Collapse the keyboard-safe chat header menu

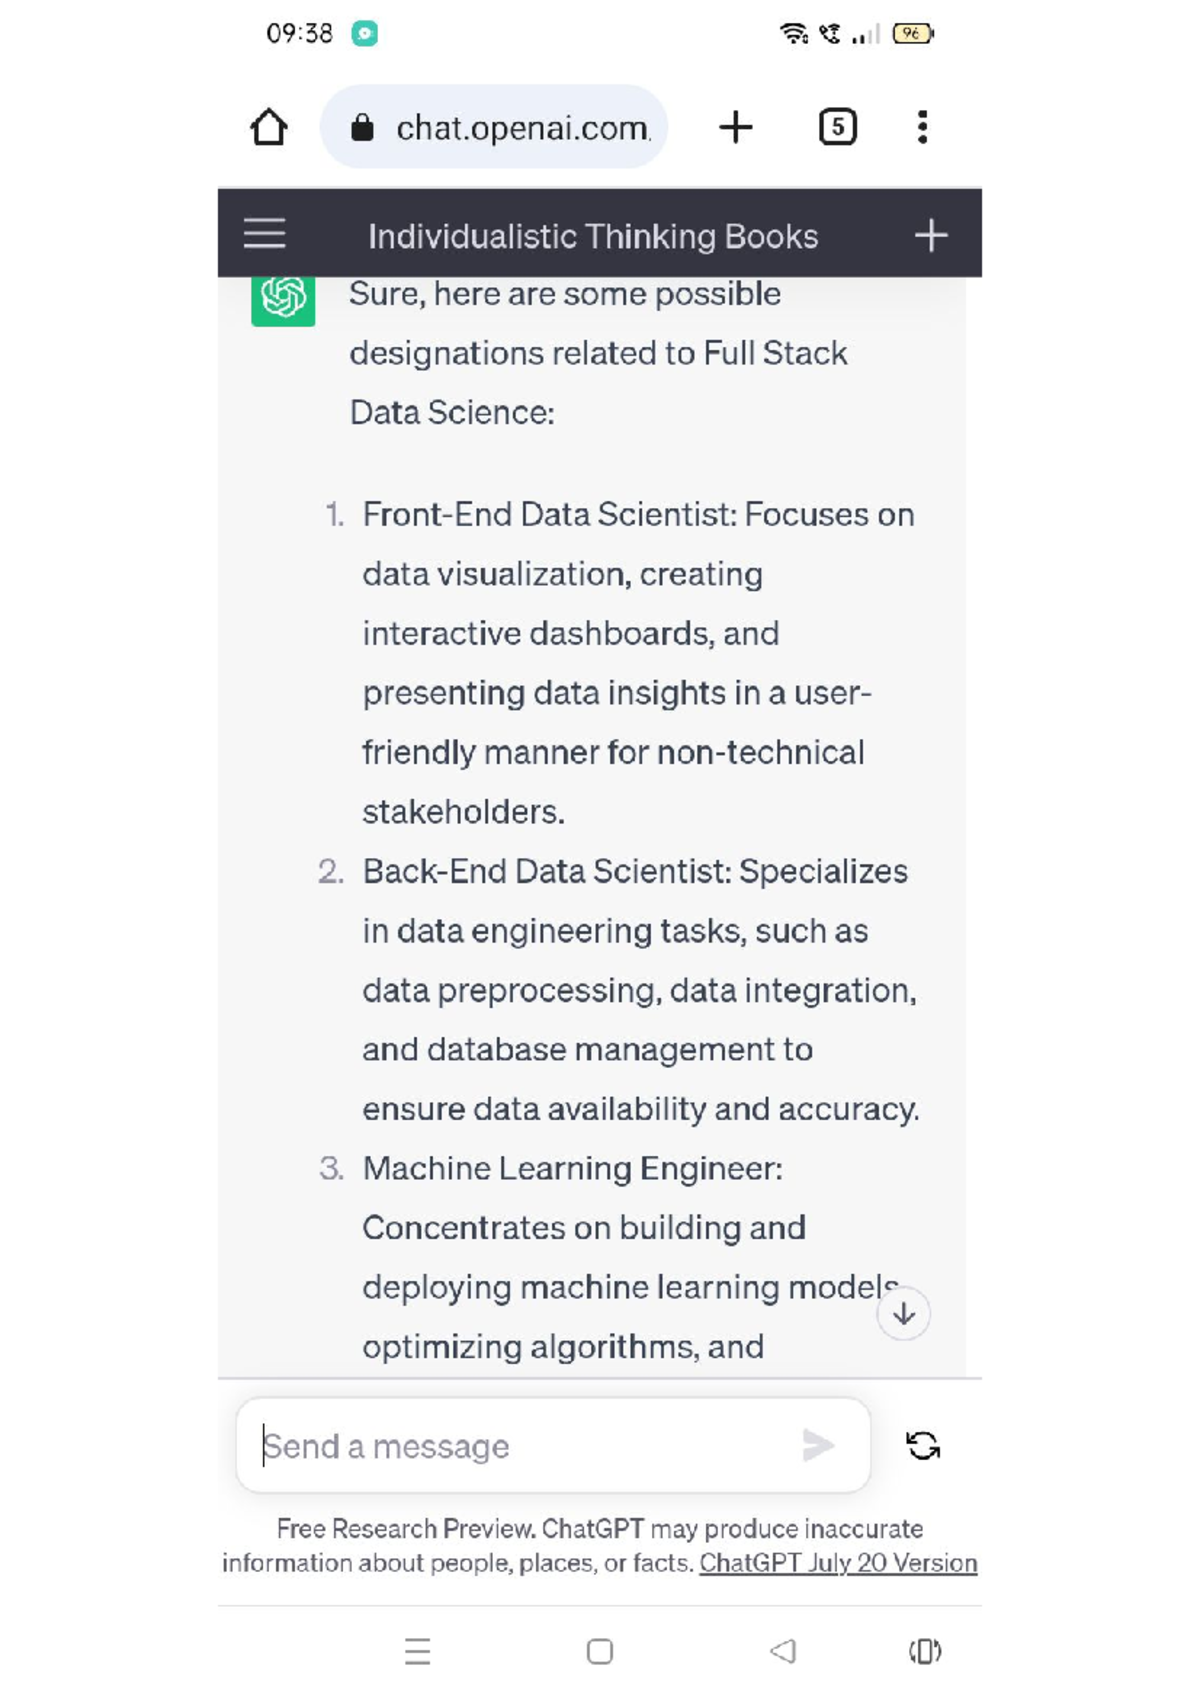pyautogui.click(x=263, y=234)
